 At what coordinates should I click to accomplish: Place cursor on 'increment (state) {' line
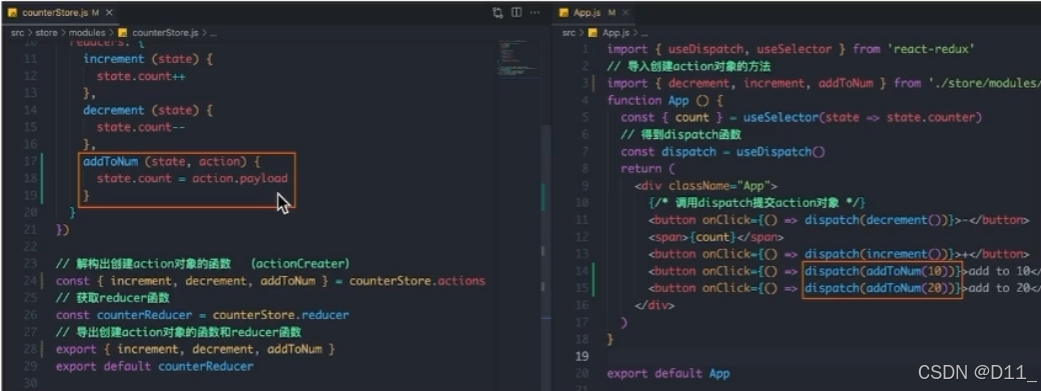tap(147, 59)
